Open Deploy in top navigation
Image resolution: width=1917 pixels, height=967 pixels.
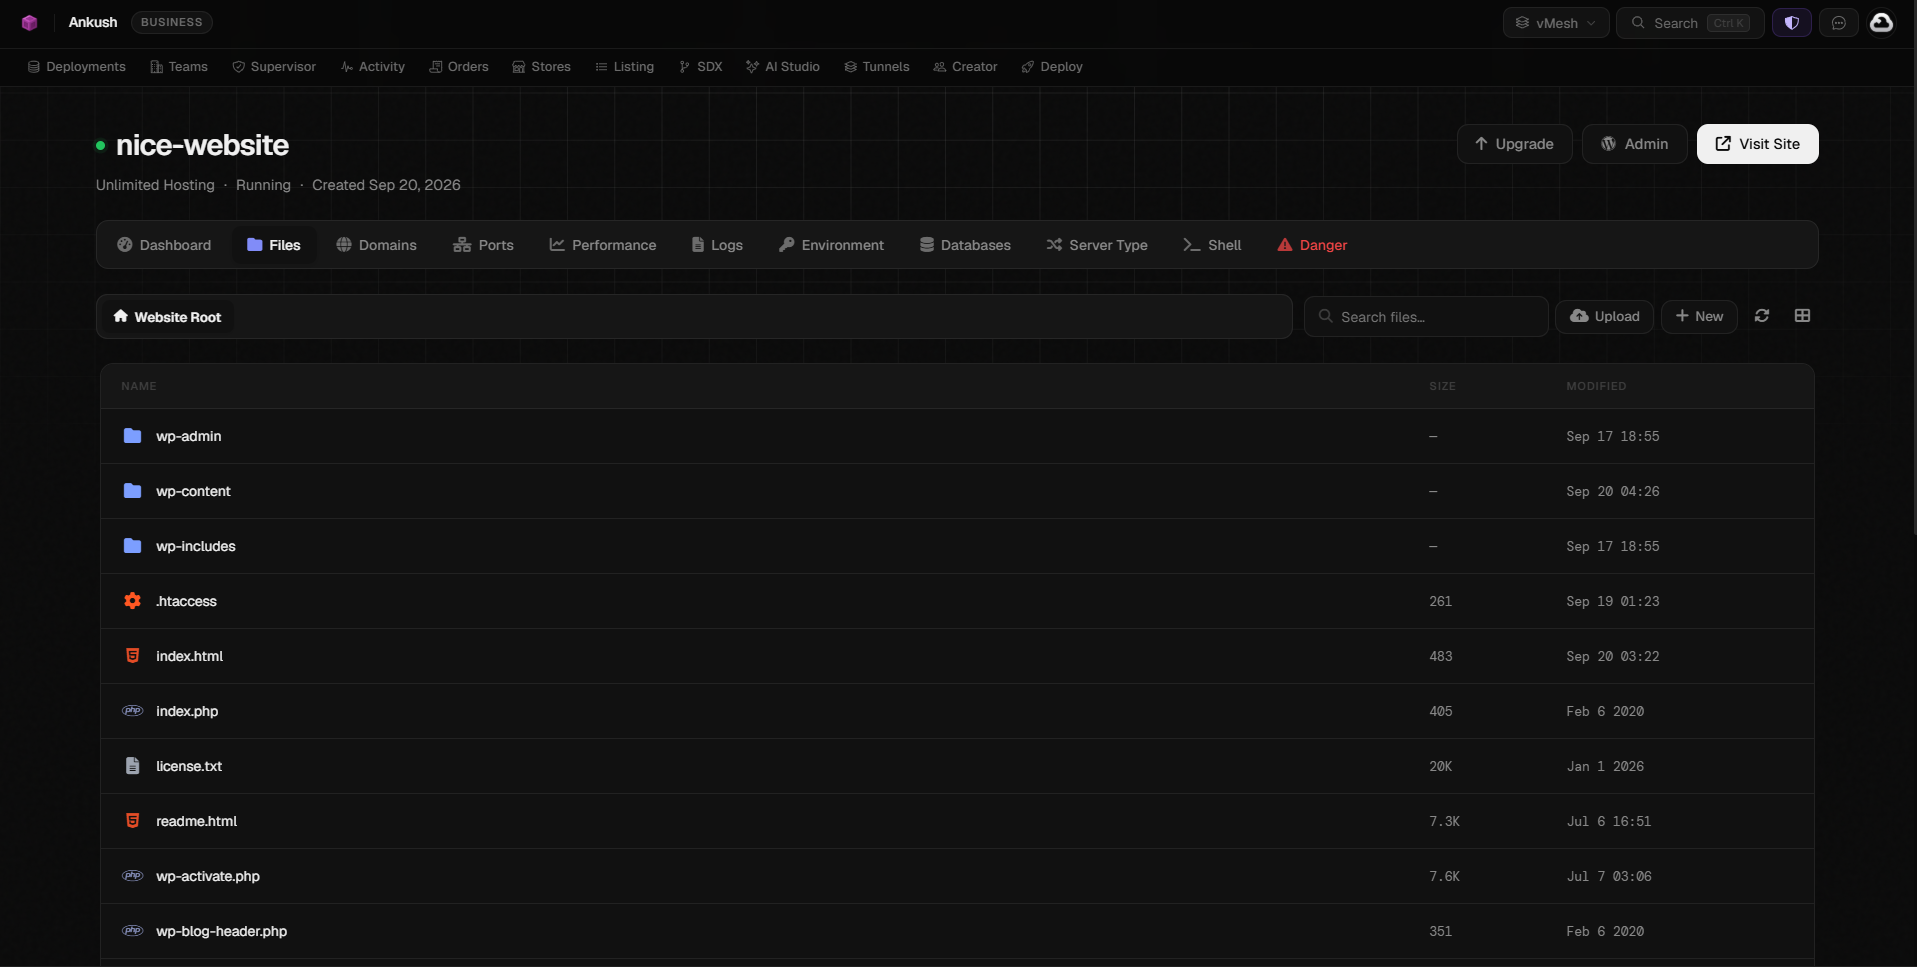1052,67
